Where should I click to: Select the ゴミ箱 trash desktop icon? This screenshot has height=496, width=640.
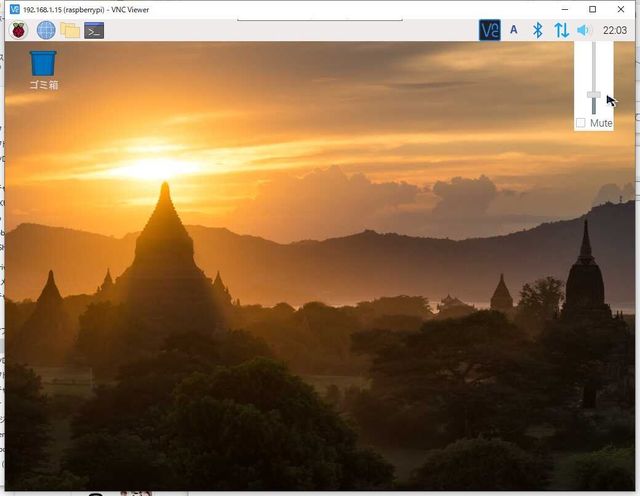tap(43, 70)
